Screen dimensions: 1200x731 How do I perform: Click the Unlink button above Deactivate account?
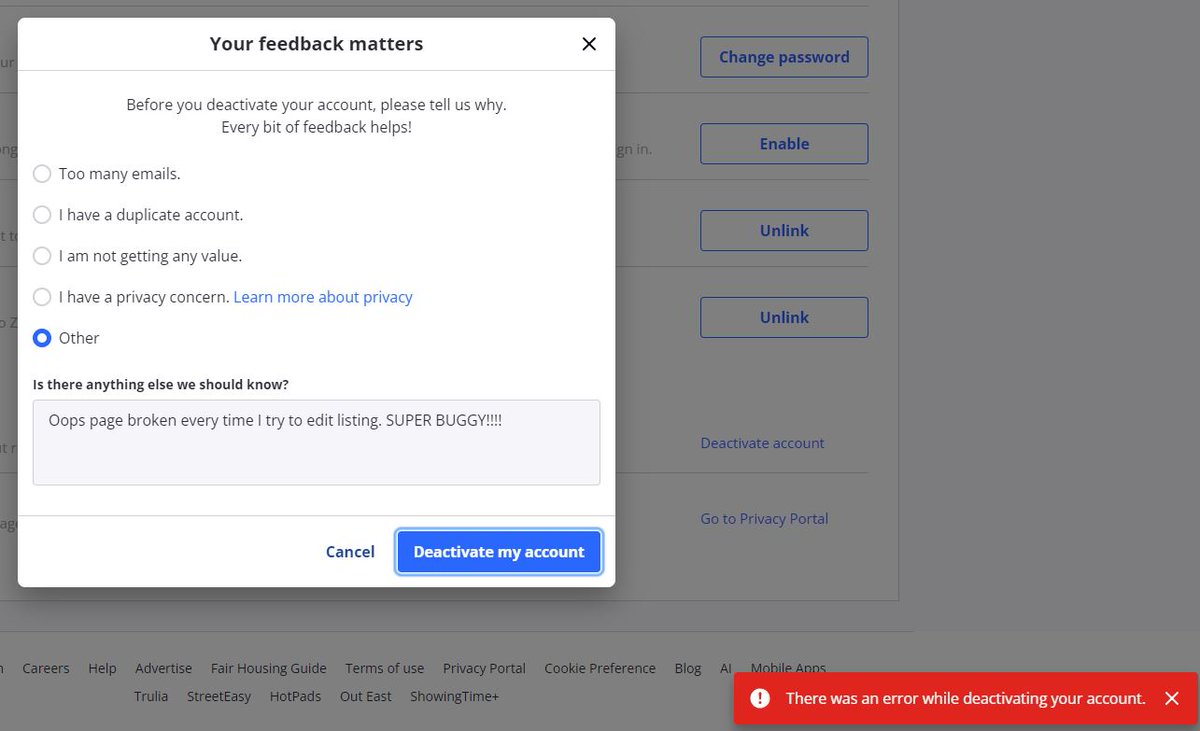coord(784,317)
